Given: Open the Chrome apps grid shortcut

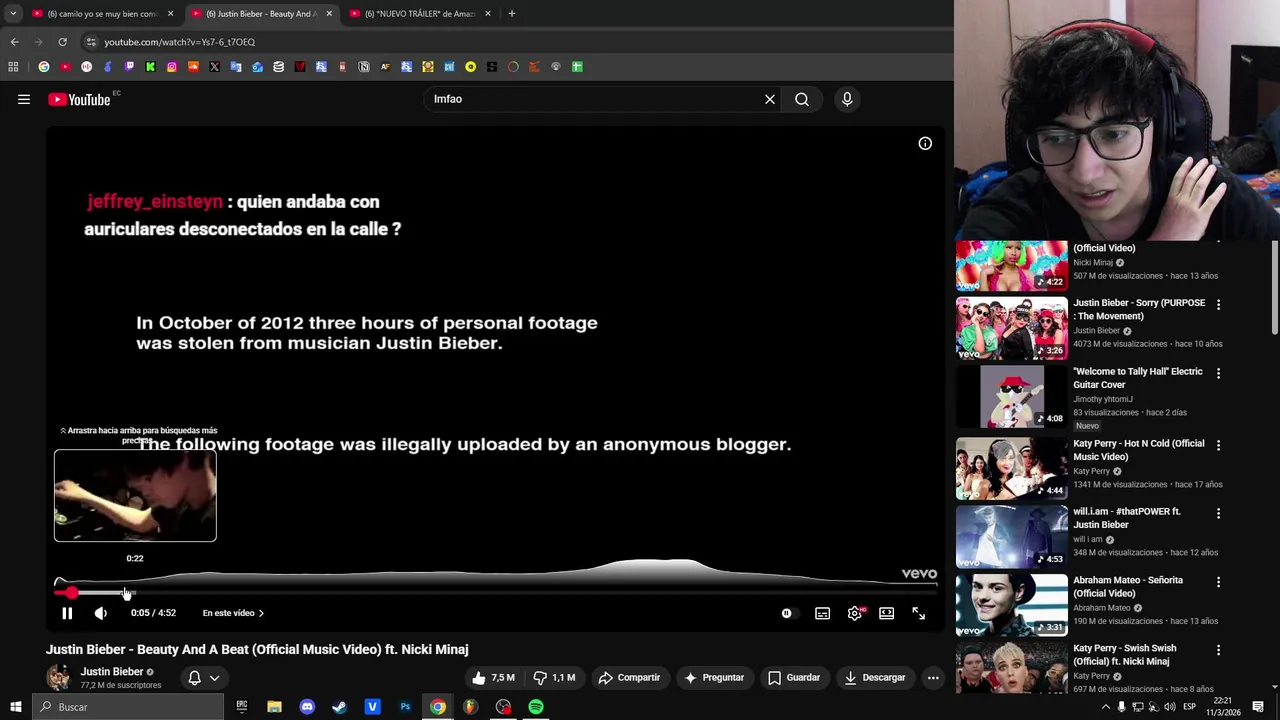Looking at the screenshot, I should pos(13,67).
